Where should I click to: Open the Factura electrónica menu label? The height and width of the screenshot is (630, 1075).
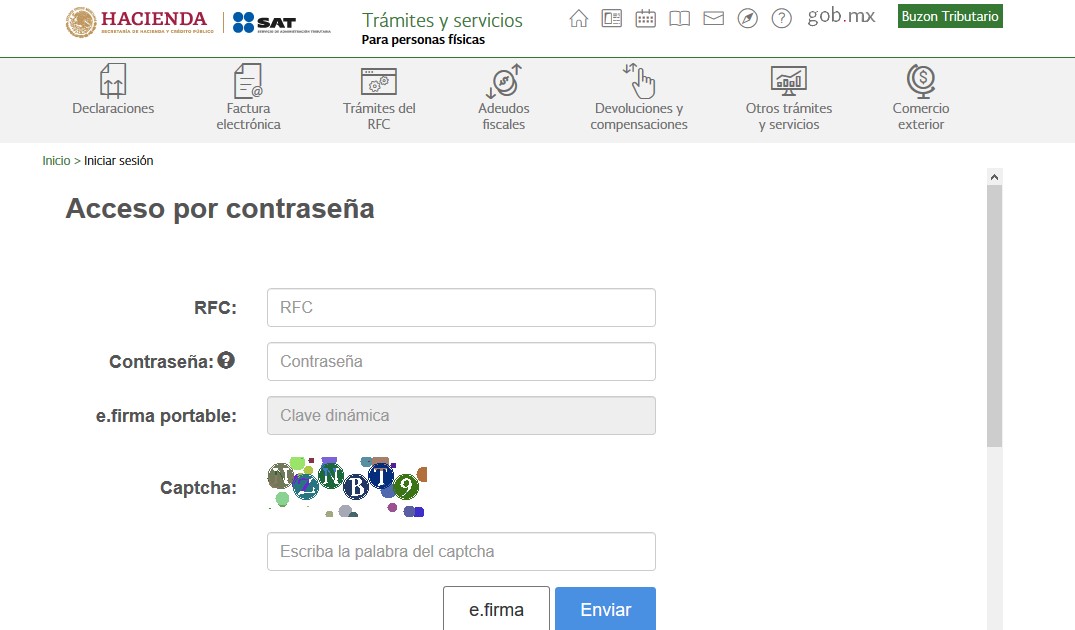click(x=248, y=117)
